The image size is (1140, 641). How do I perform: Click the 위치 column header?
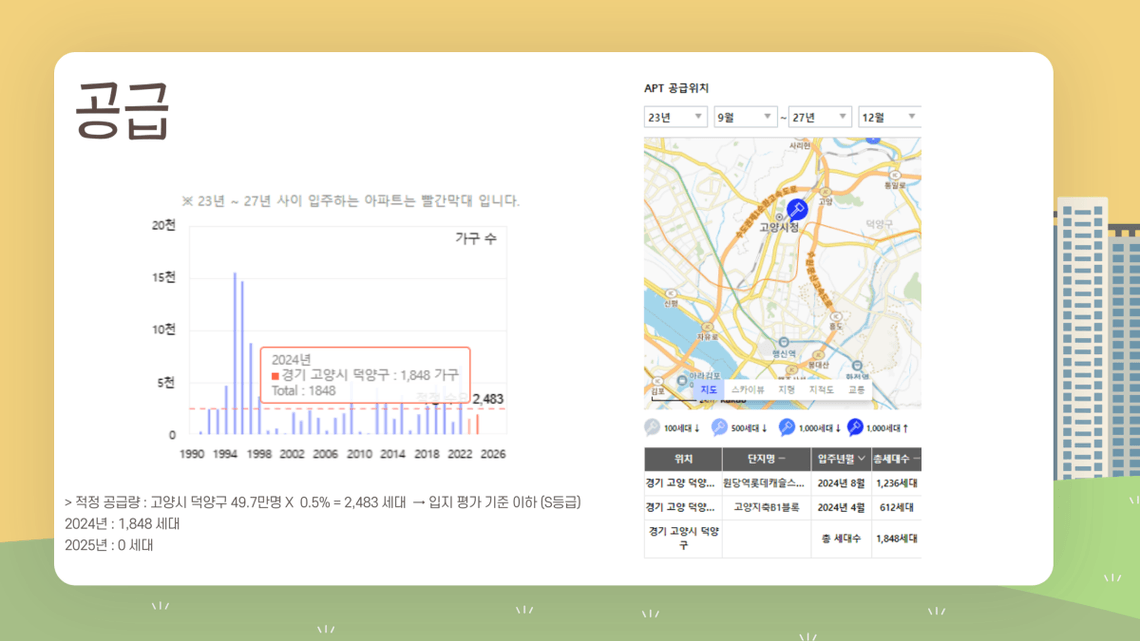[x=683, y=459]
